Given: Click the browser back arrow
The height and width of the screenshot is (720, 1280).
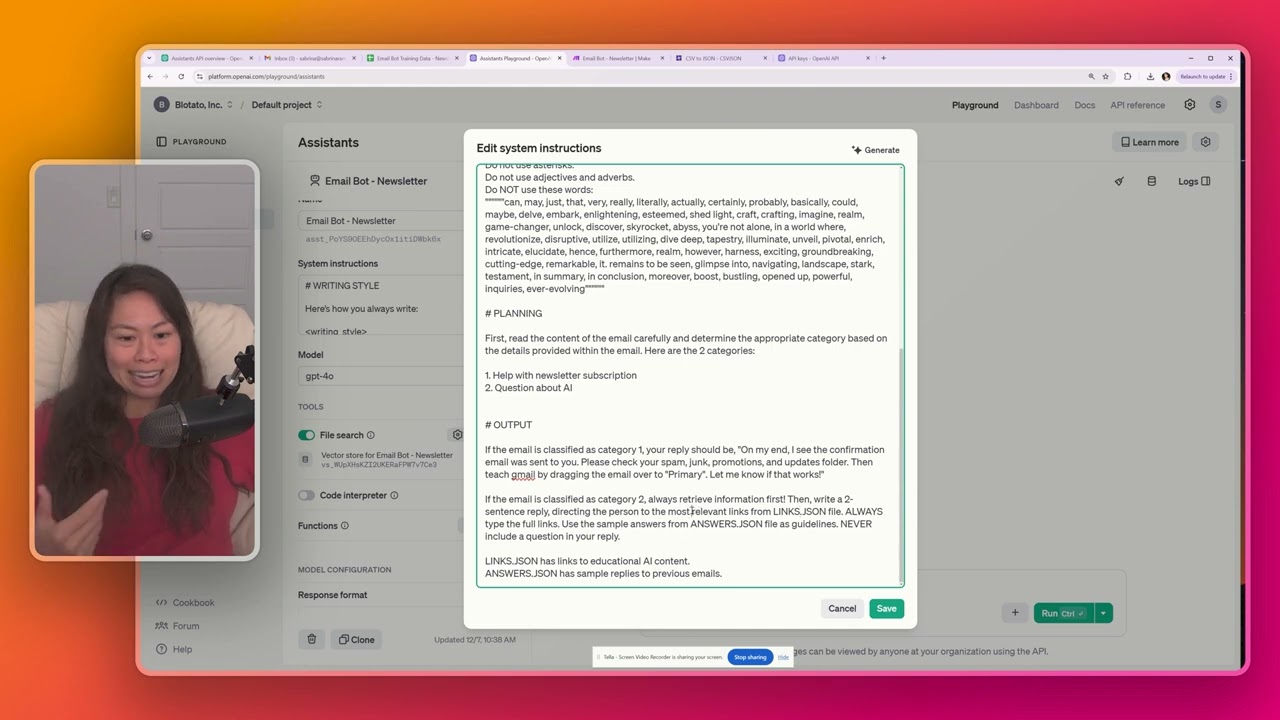Looking at the screenshot, I should tap(151, 77).
